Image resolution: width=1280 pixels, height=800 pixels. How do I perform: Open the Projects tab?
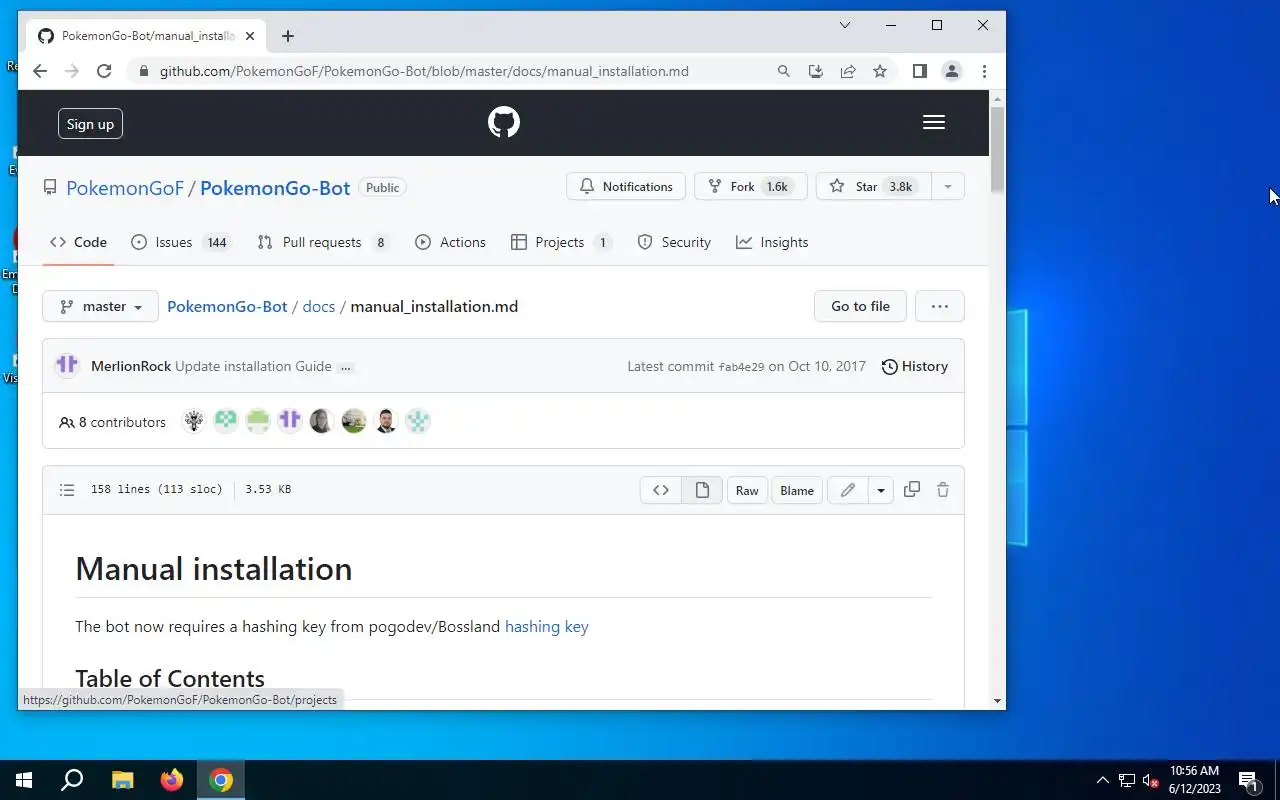(x=561, y=242)
